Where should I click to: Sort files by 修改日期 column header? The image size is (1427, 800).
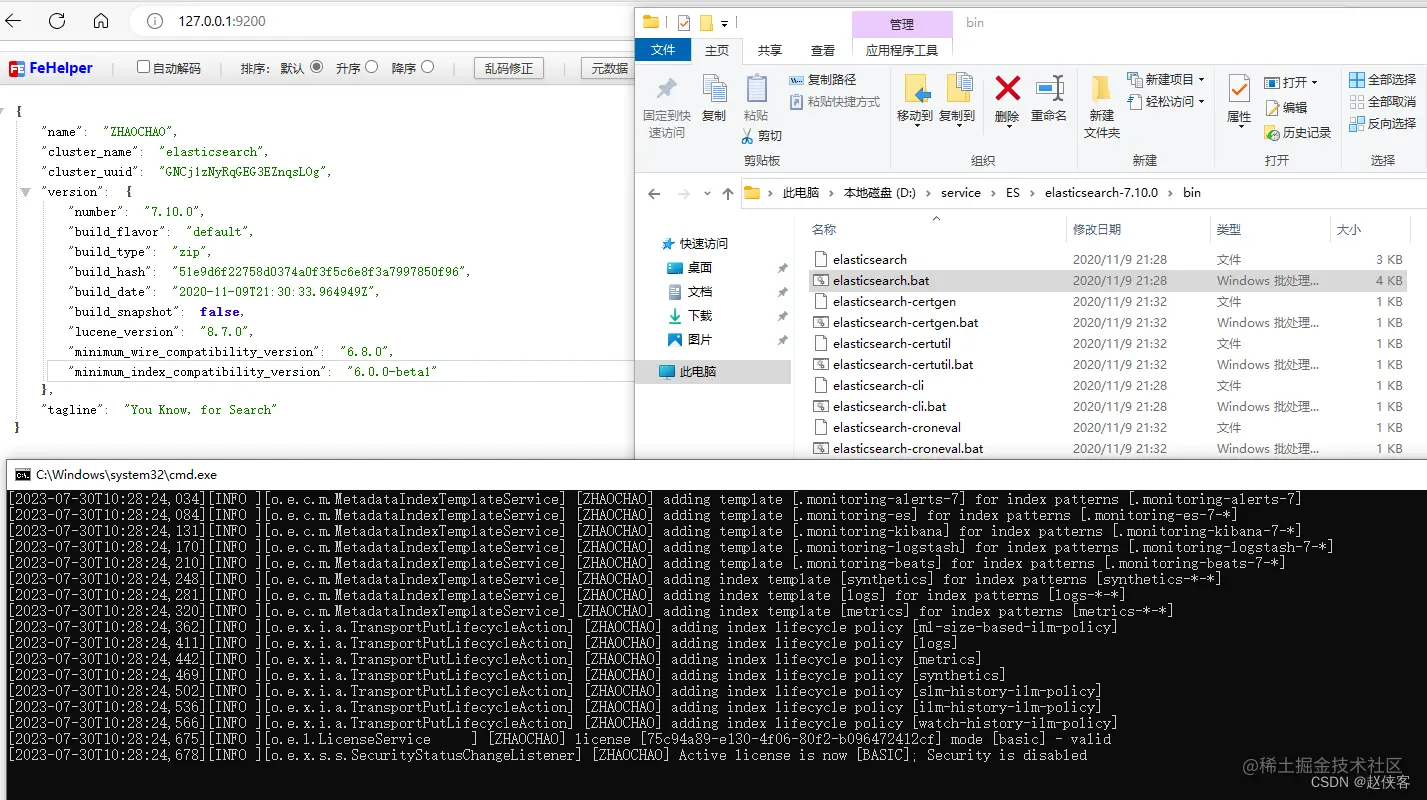coord(1097,230)
